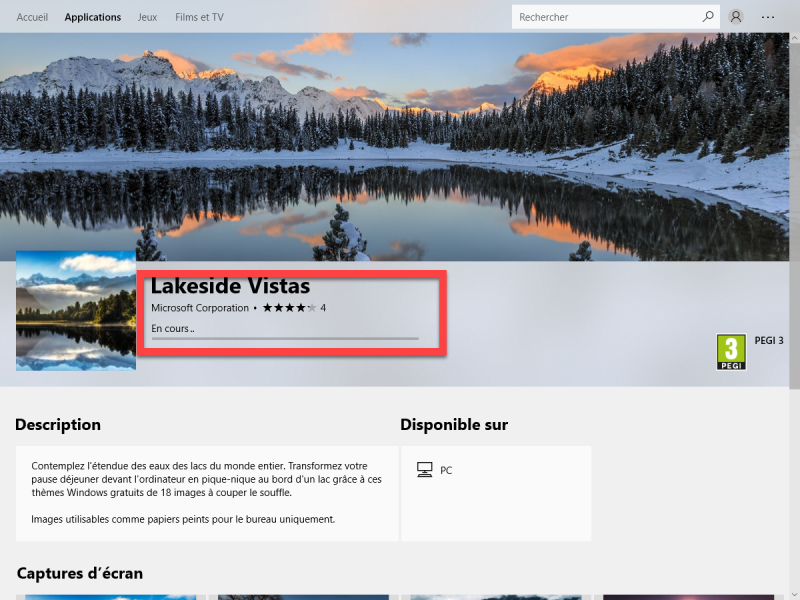The width and height of the screenshot is (800, 600).
Task: Click the download progress bar
Action: [x=285, y=338]
